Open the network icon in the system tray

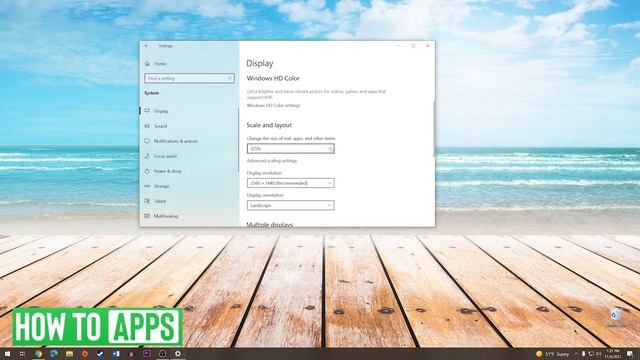coord(591,354)
